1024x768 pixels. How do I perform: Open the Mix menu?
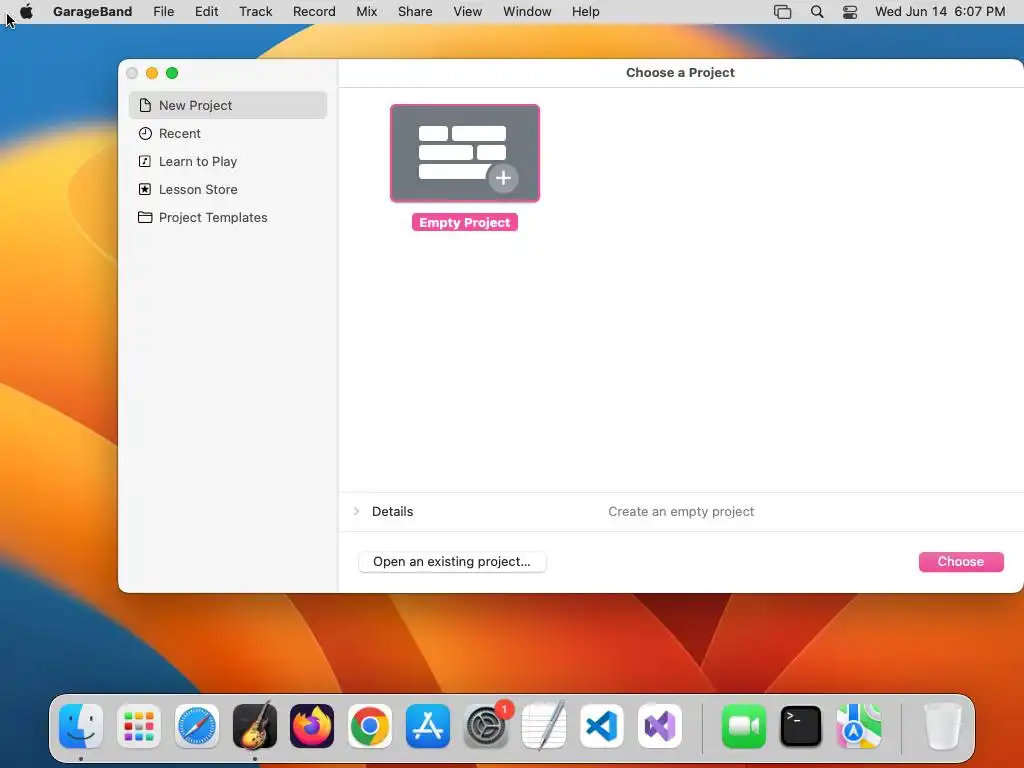(366, 12)
